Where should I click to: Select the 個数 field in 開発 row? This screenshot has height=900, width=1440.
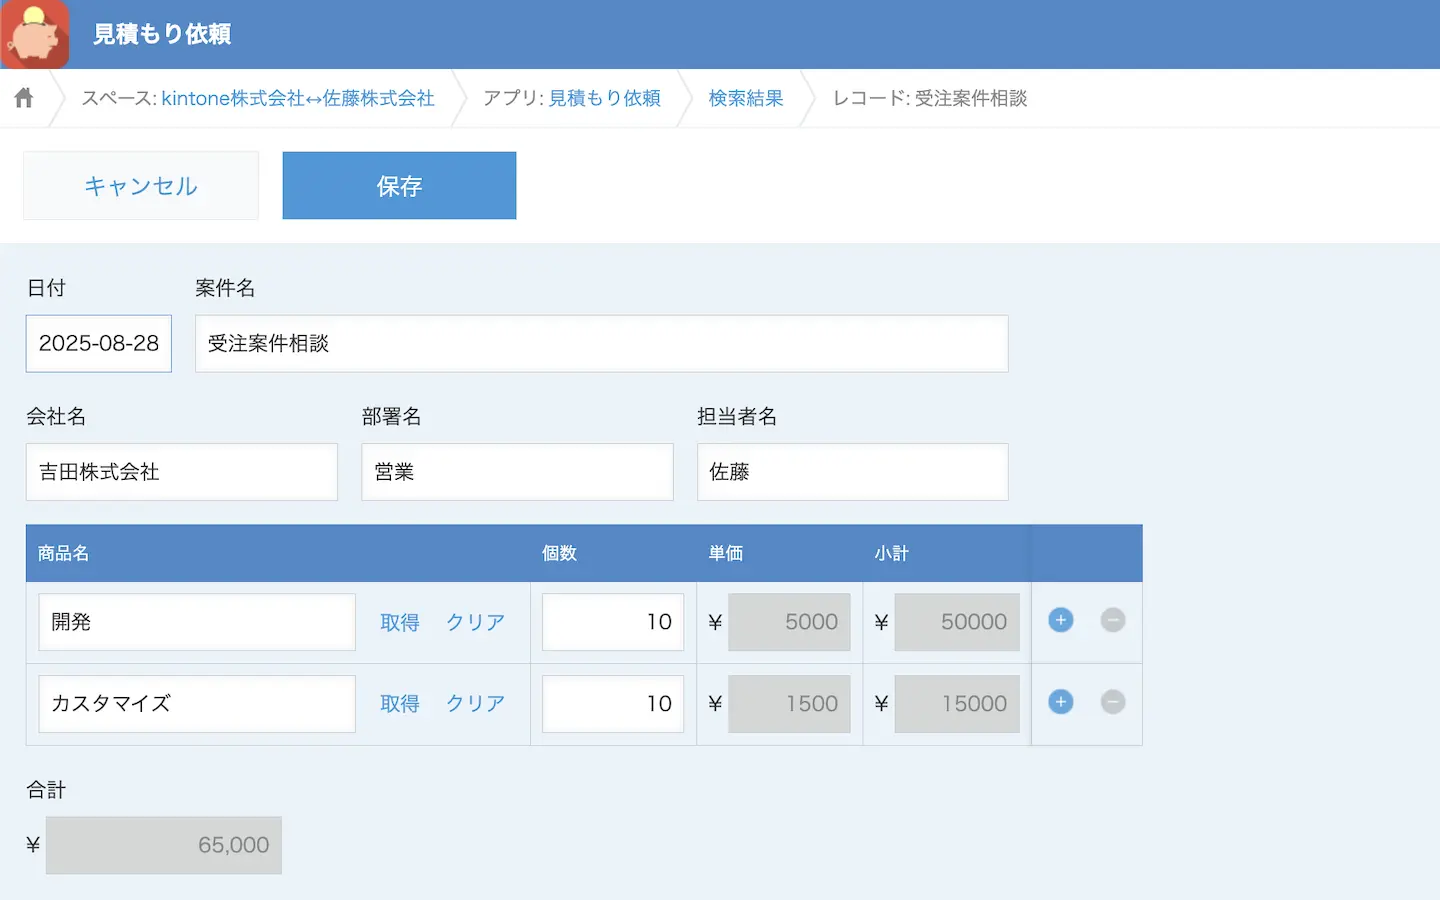click(x=612, y=622)
